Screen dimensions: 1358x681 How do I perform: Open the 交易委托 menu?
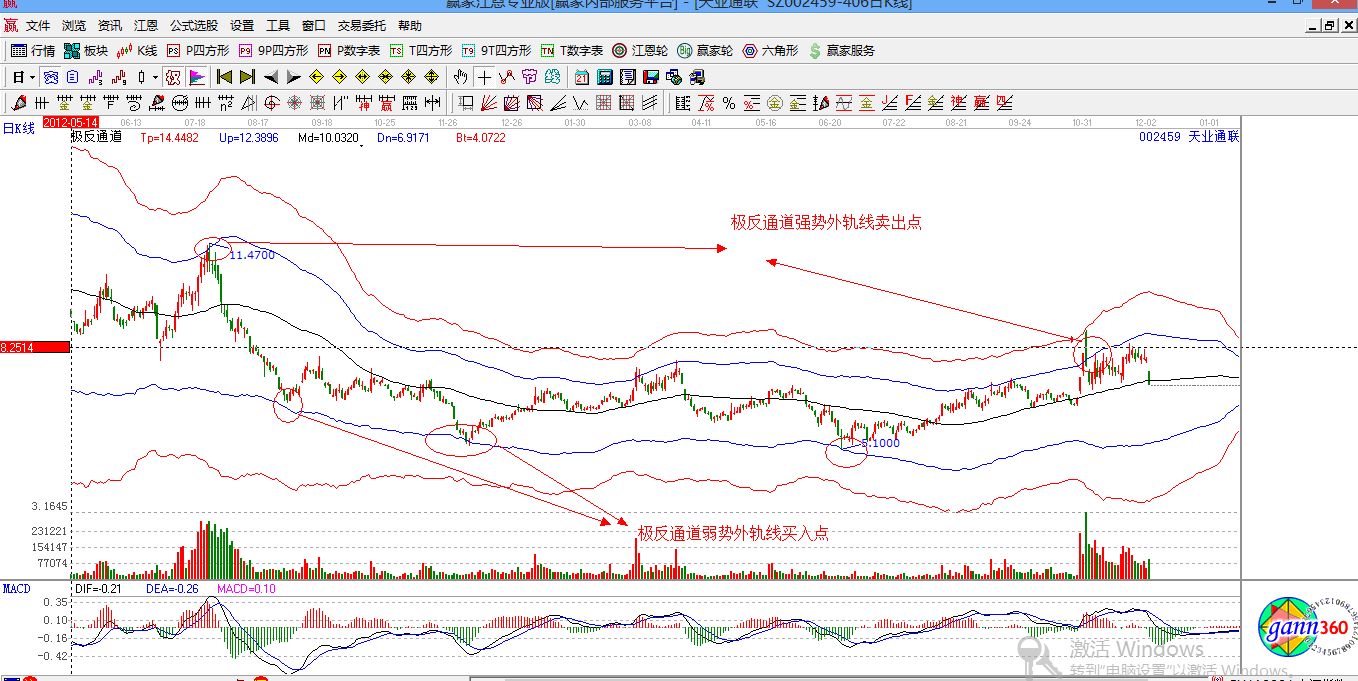point(360,26)
